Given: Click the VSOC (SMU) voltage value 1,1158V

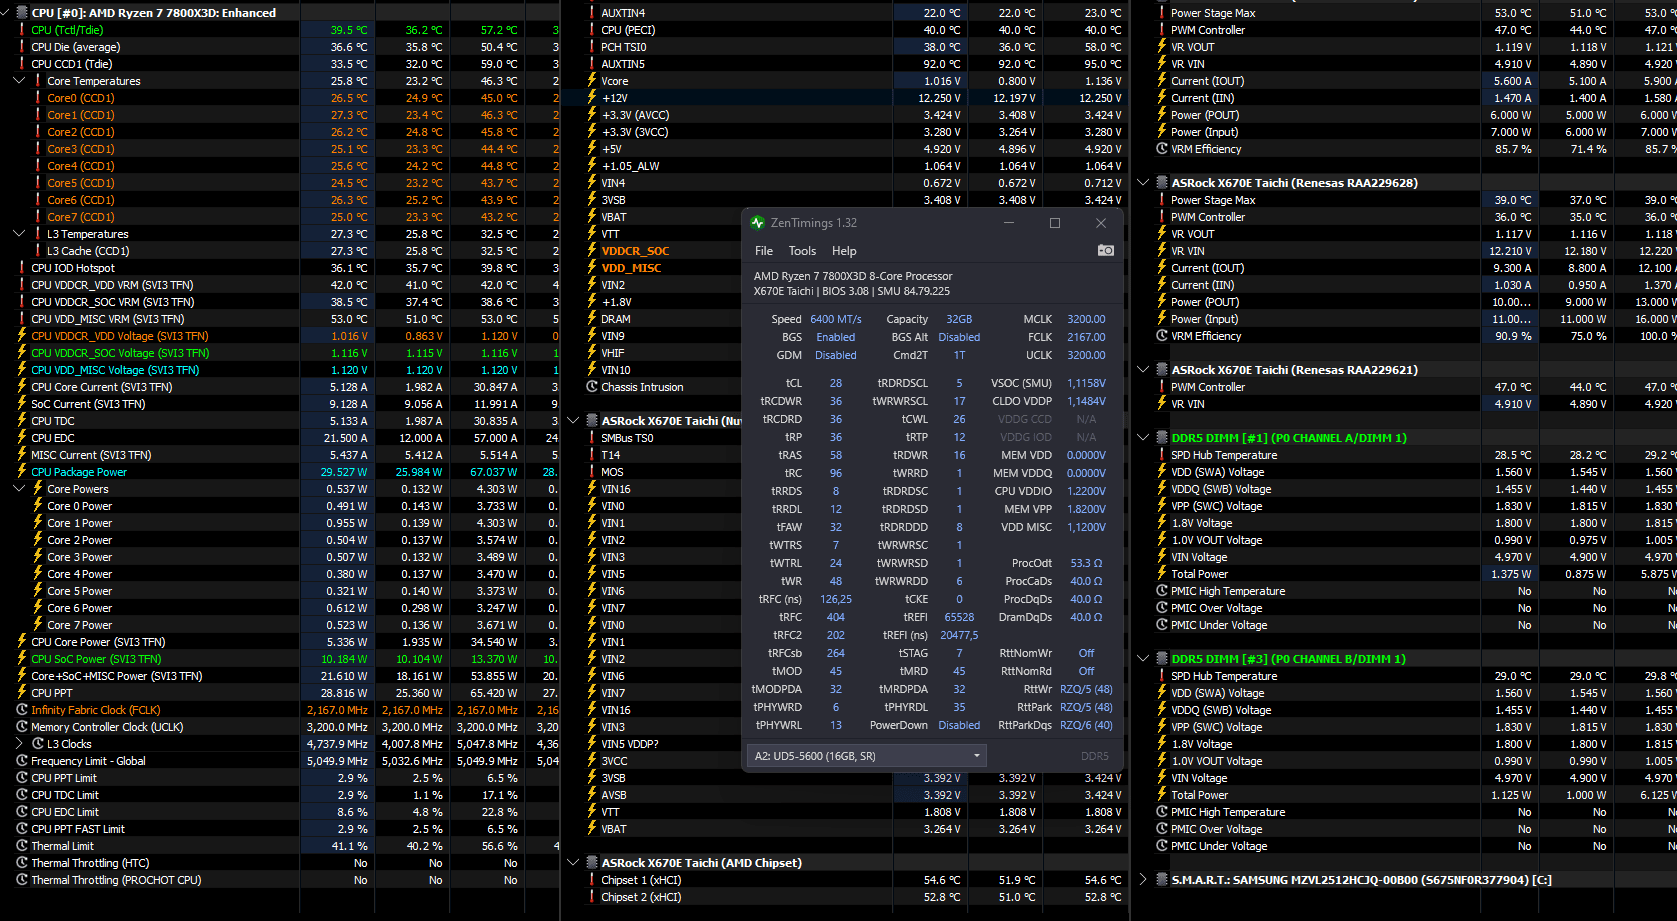Looking at the screenshot, I should pos(1086,384).
